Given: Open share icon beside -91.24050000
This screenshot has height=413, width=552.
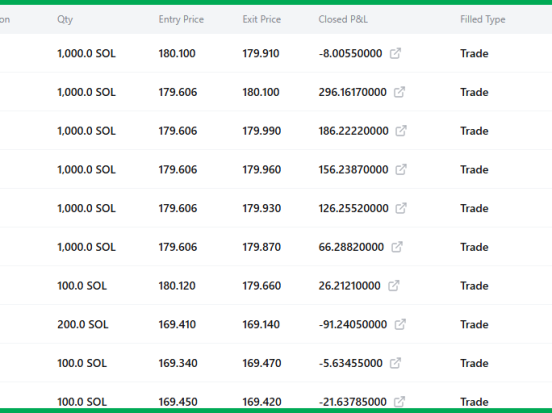Looking at the screenshot, I should click(x=400, y=324).
